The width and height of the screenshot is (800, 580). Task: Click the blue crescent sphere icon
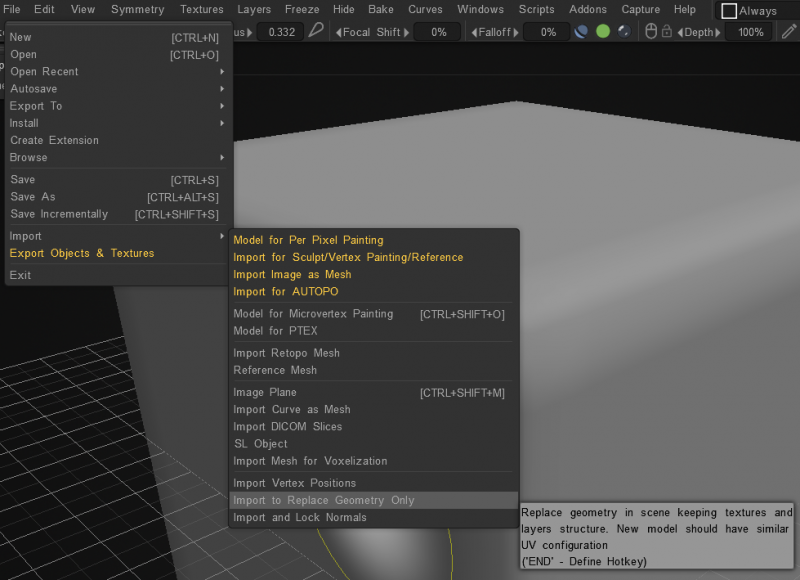(581, 32)
